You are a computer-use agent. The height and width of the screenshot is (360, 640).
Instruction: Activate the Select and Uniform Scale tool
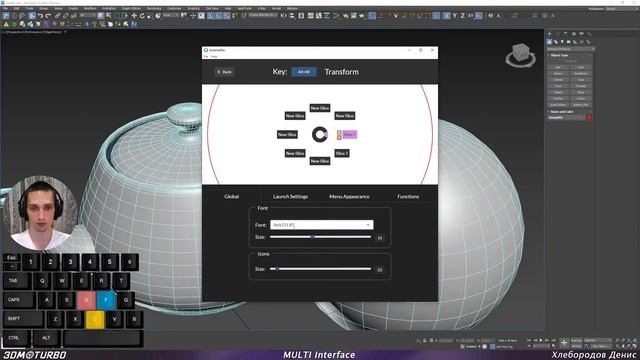[150, 16]
